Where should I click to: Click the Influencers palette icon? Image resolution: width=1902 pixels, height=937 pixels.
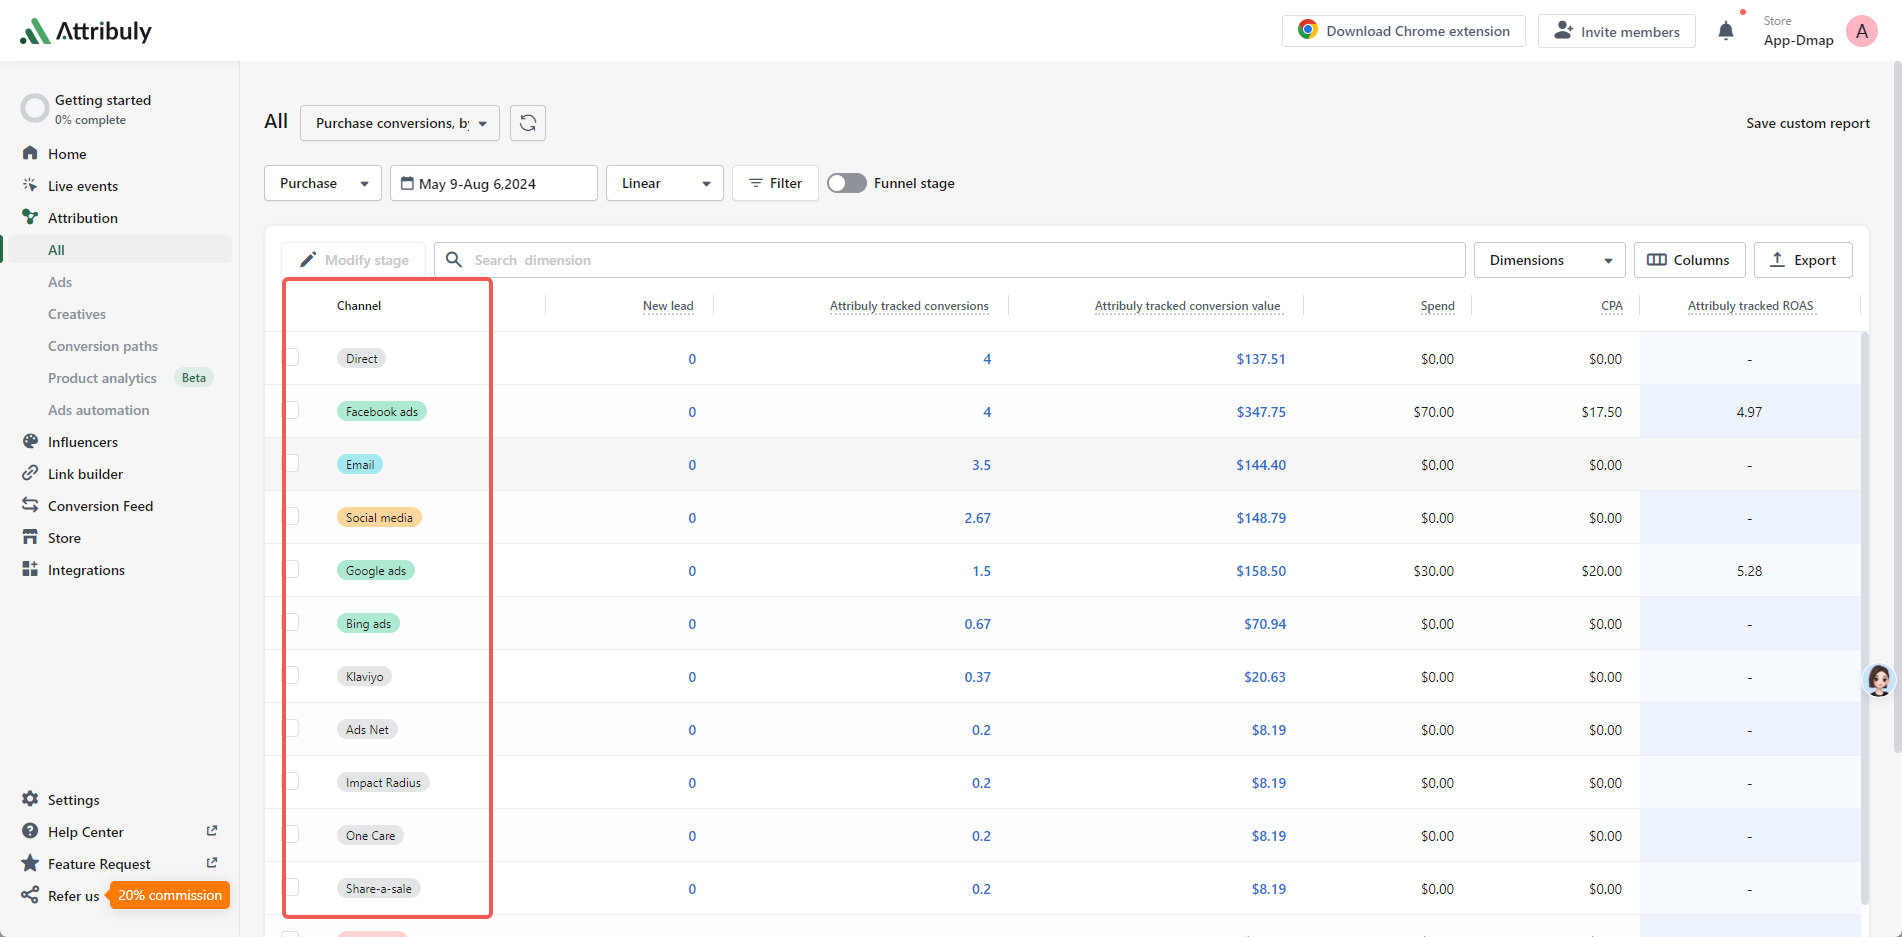(x=30, y=441)
